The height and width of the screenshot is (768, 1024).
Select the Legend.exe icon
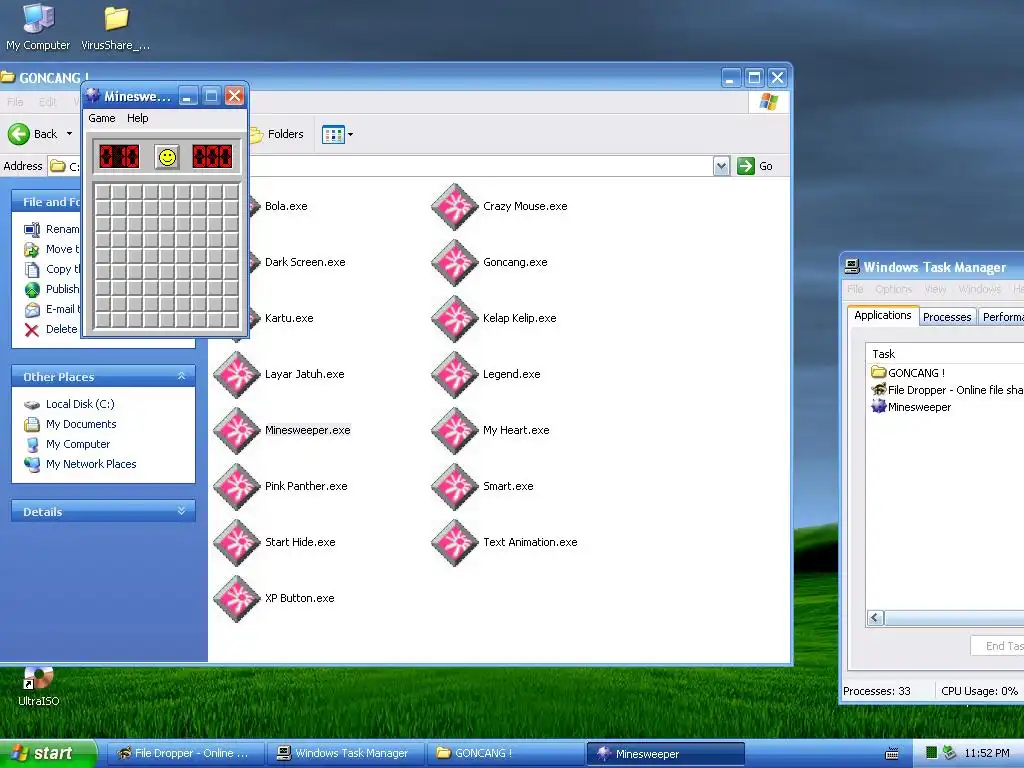click(x=455, y=375)
